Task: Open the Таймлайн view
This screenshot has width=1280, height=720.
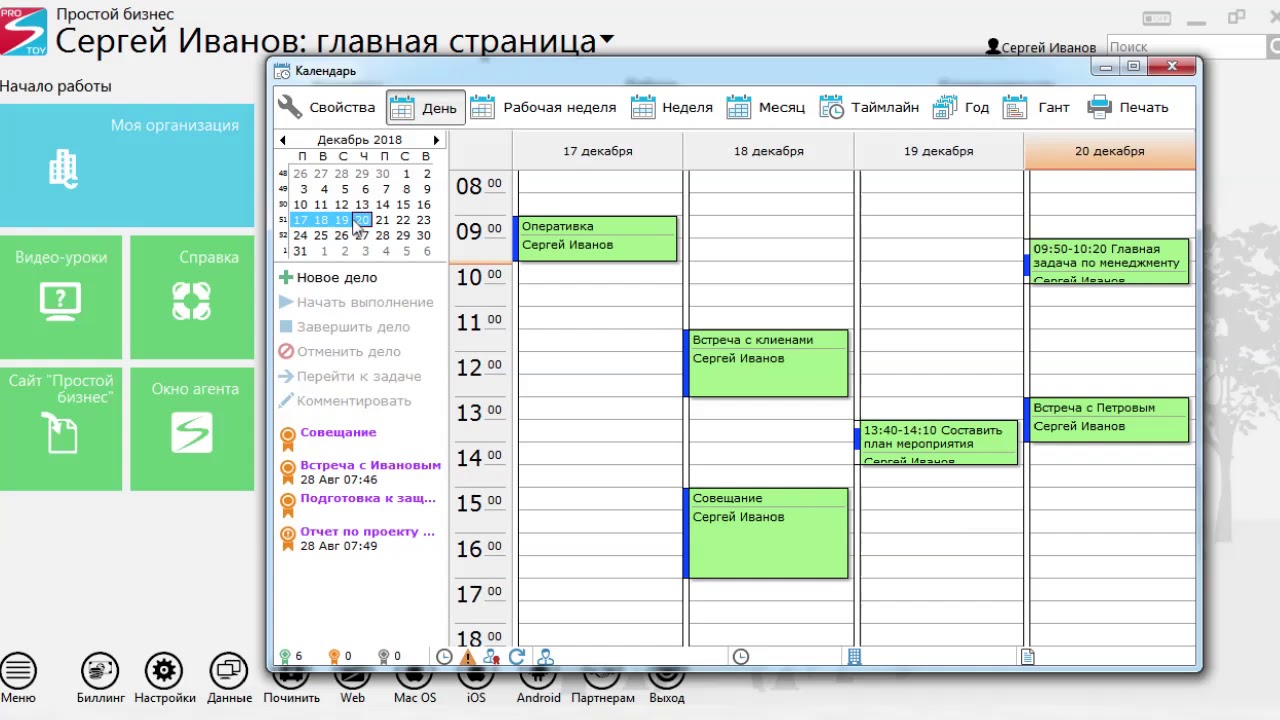Action: pyautogui.click(x=869, y=107)
